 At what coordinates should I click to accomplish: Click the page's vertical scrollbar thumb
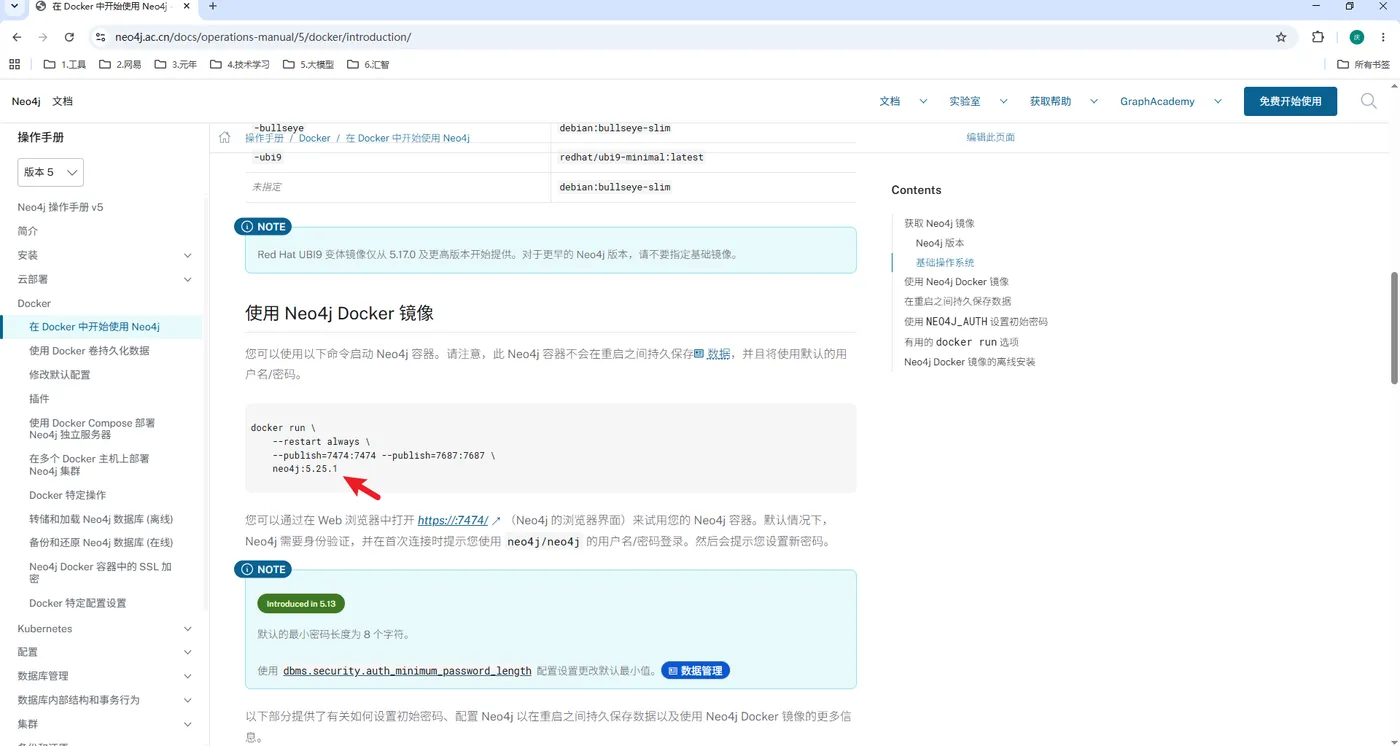pyautogui.click(x=1395, y=327)
